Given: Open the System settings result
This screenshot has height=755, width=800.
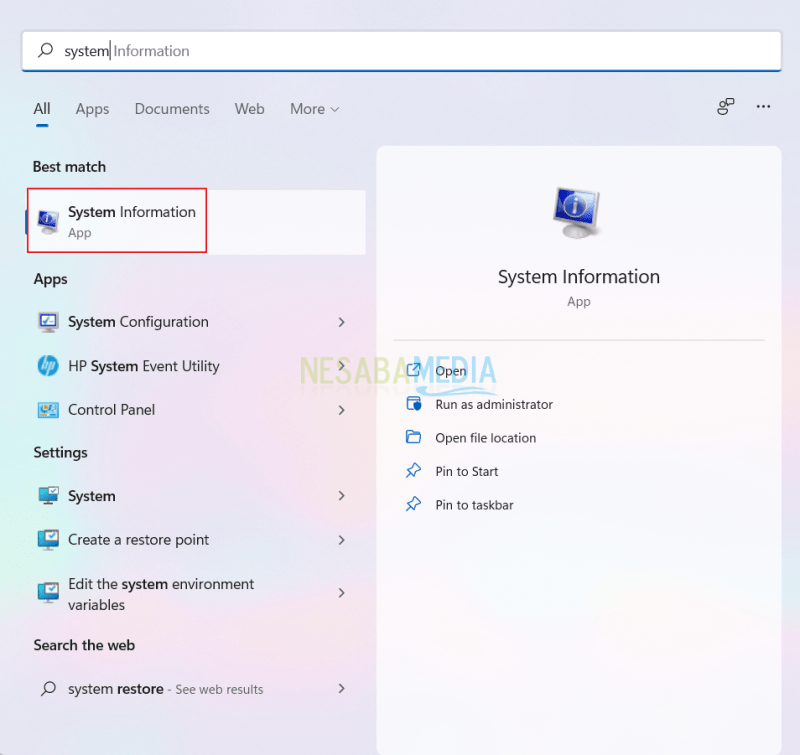Looking at the screenshot, I should (193, 495).
